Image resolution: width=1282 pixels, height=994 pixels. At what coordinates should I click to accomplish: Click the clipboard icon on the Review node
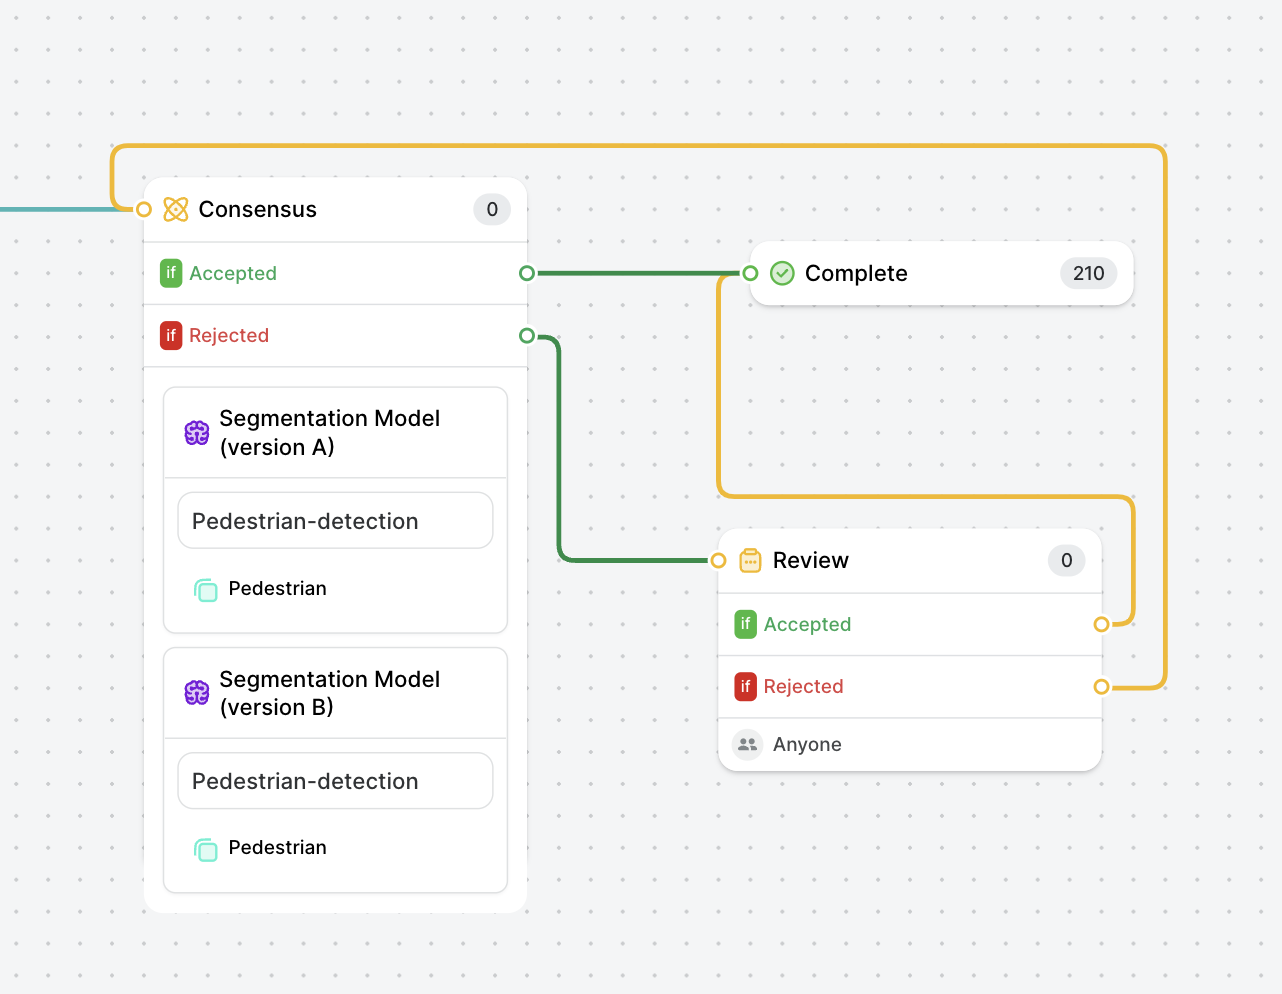click(749, 560)
